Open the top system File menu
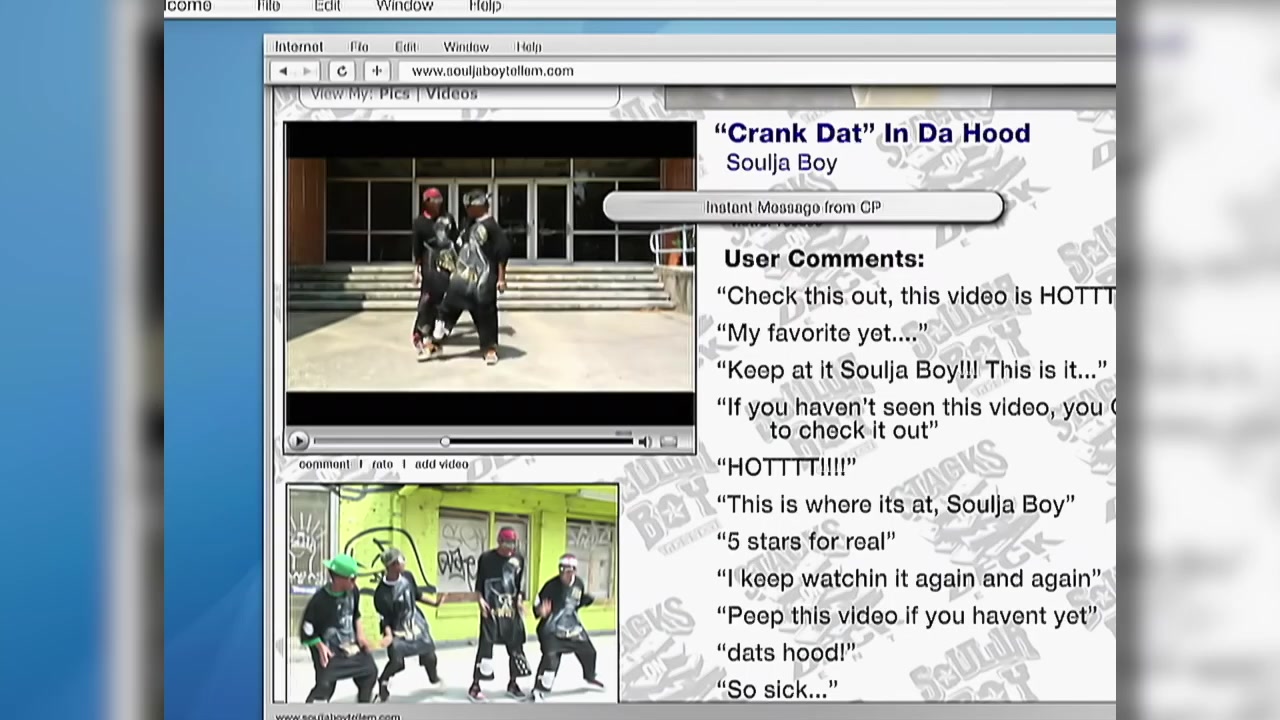This screenshot has width=1280, height=720. pos(268,6)
